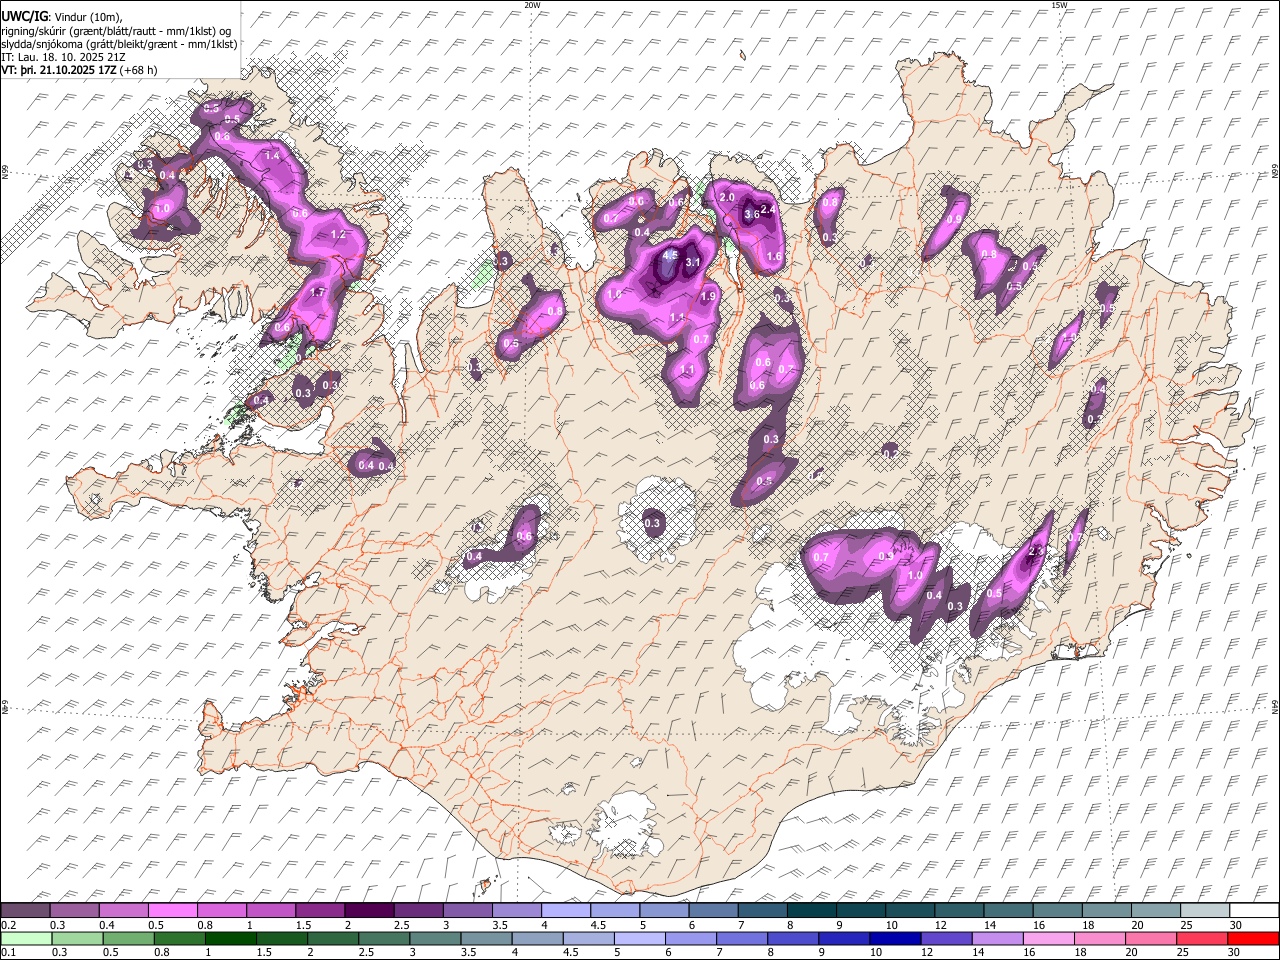The height and width of the screenshot is (960, 1280).
Task: Click the 'IT: Lau. 18. 10. 2025 21Z' line
Action: click(x=64, y=57)
